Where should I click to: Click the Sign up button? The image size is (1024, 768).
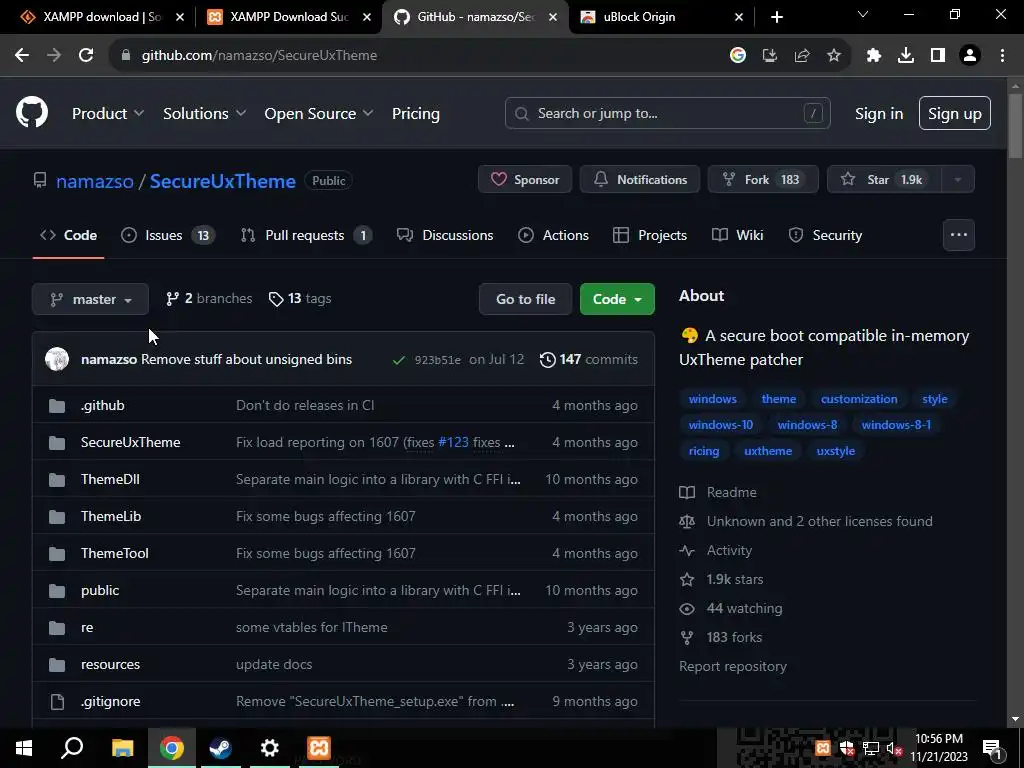pyautogui.click(x=954, y=114)
